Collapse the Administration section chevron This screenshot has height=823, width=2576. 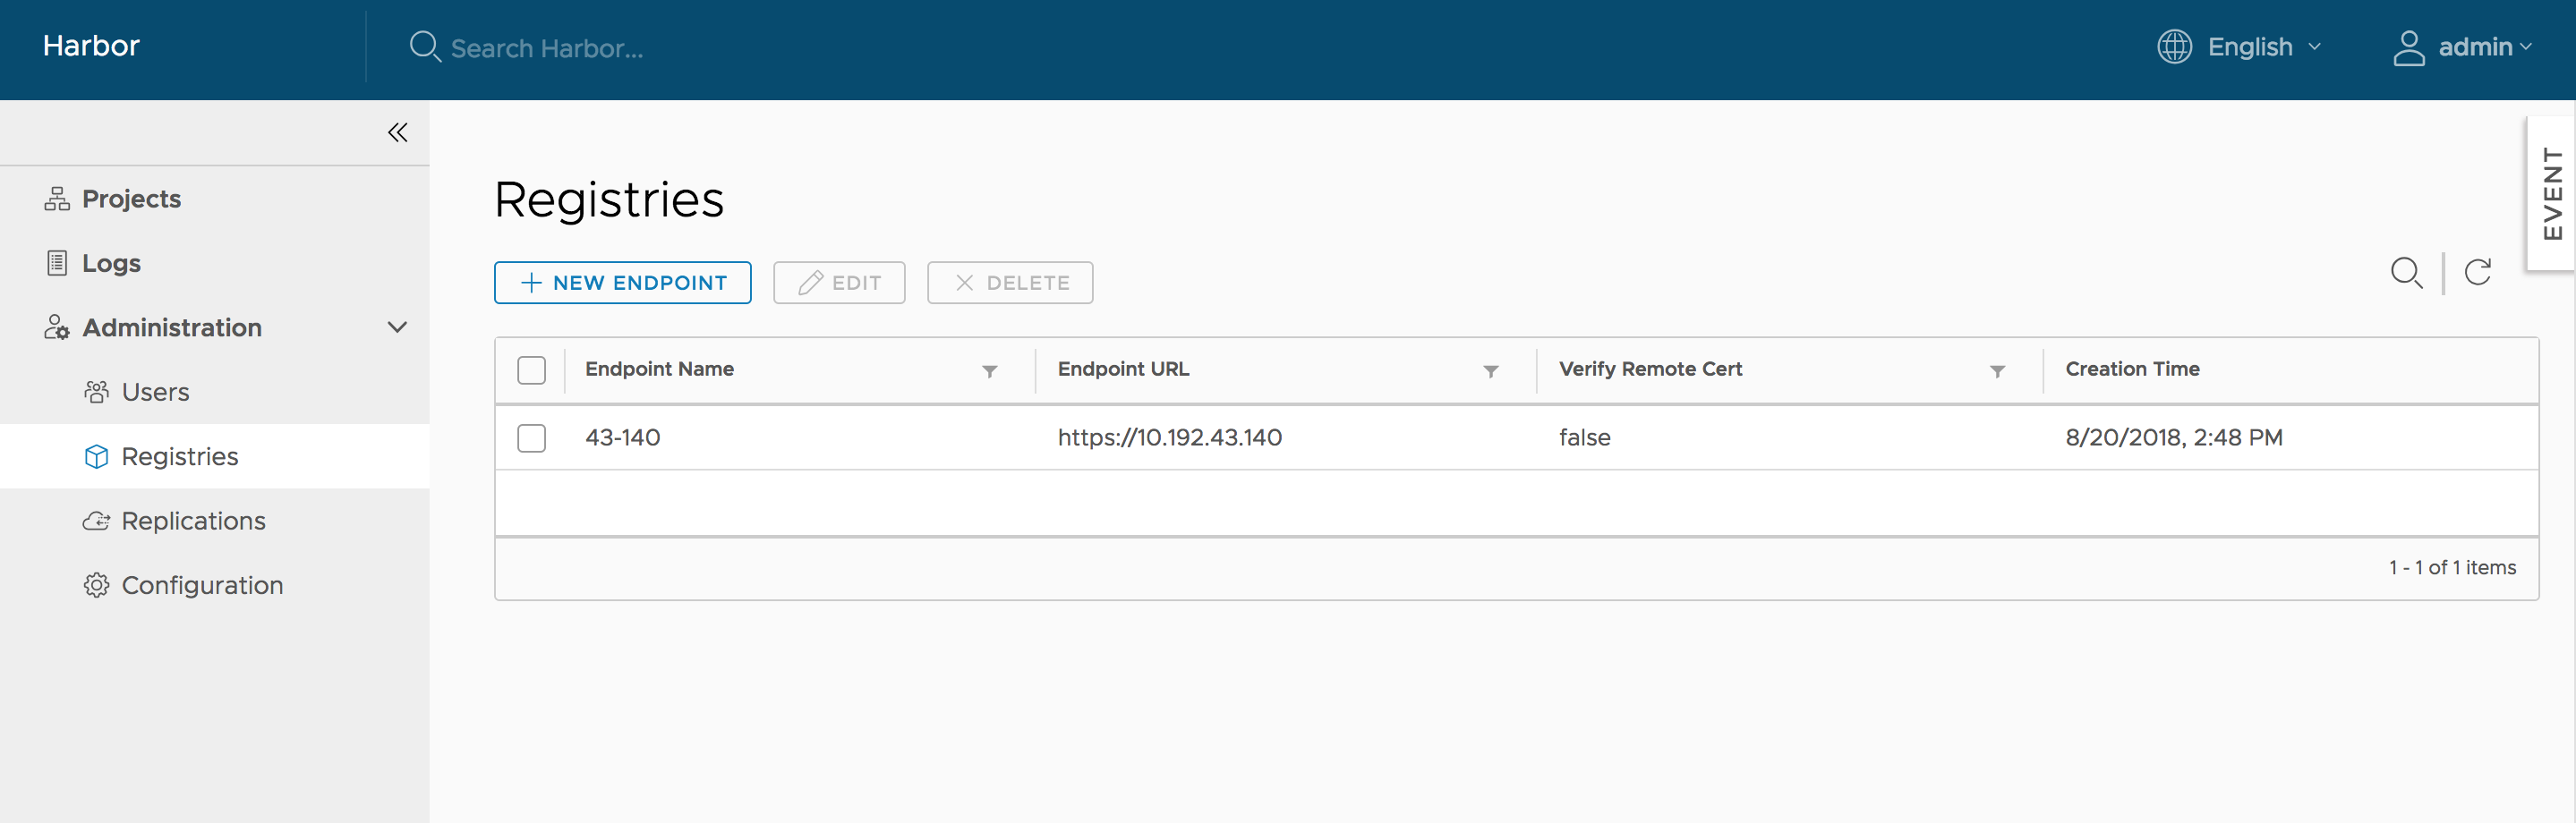397,328
